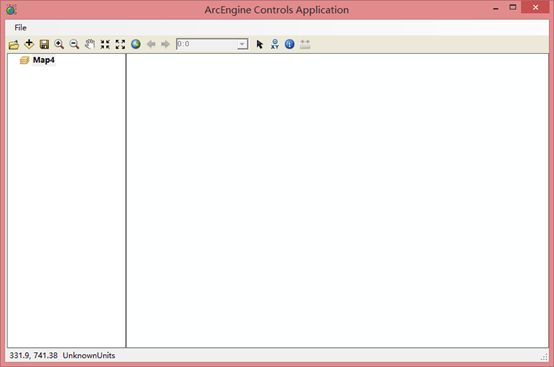The width and height of the screenshot is (554, 367).
Task: Maximize the ArcEngine application window
Action: pos(512,7)
